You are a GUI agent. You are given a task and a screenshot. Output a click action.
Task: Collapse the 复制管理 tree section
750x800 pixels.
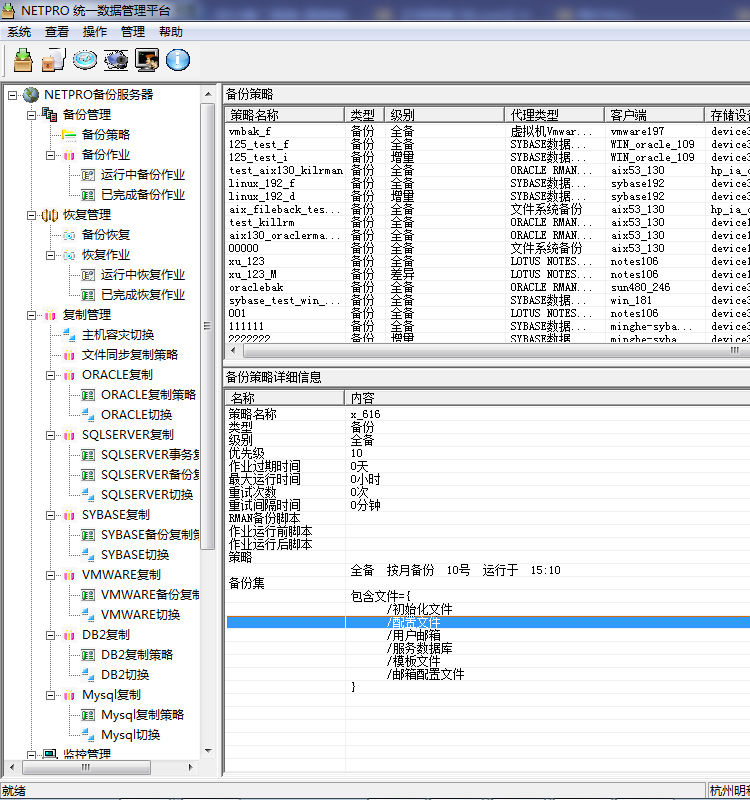[x=32, y=315]
